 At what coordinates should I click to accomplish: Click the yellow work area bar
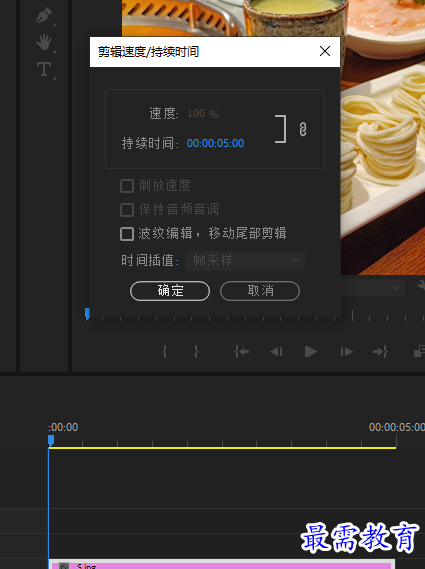(x=222, y=448)
